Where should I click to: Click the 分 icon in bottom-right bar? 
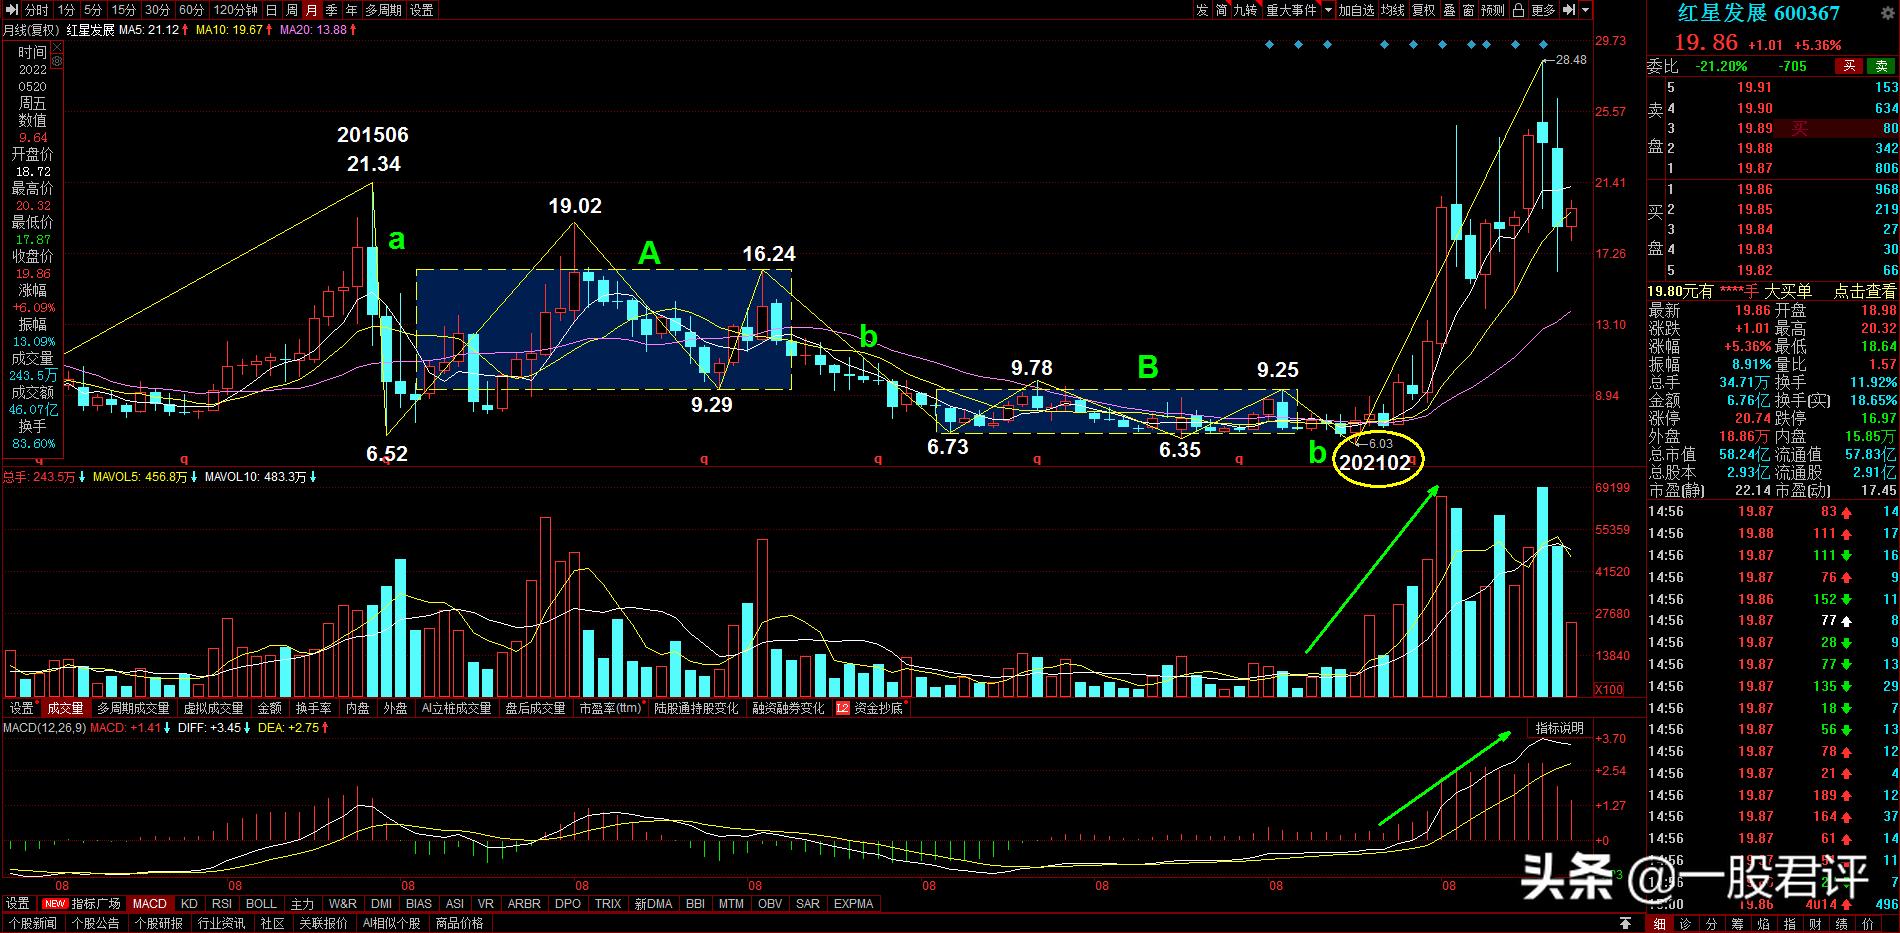tap(1711, 923)
